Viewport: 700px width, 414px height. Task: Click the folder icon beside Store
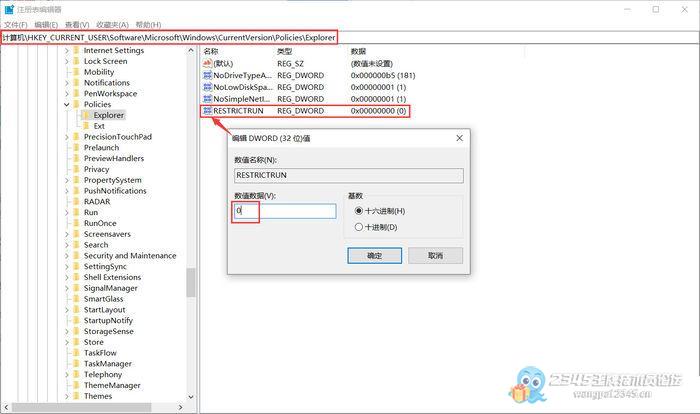[x=76, y=342]
